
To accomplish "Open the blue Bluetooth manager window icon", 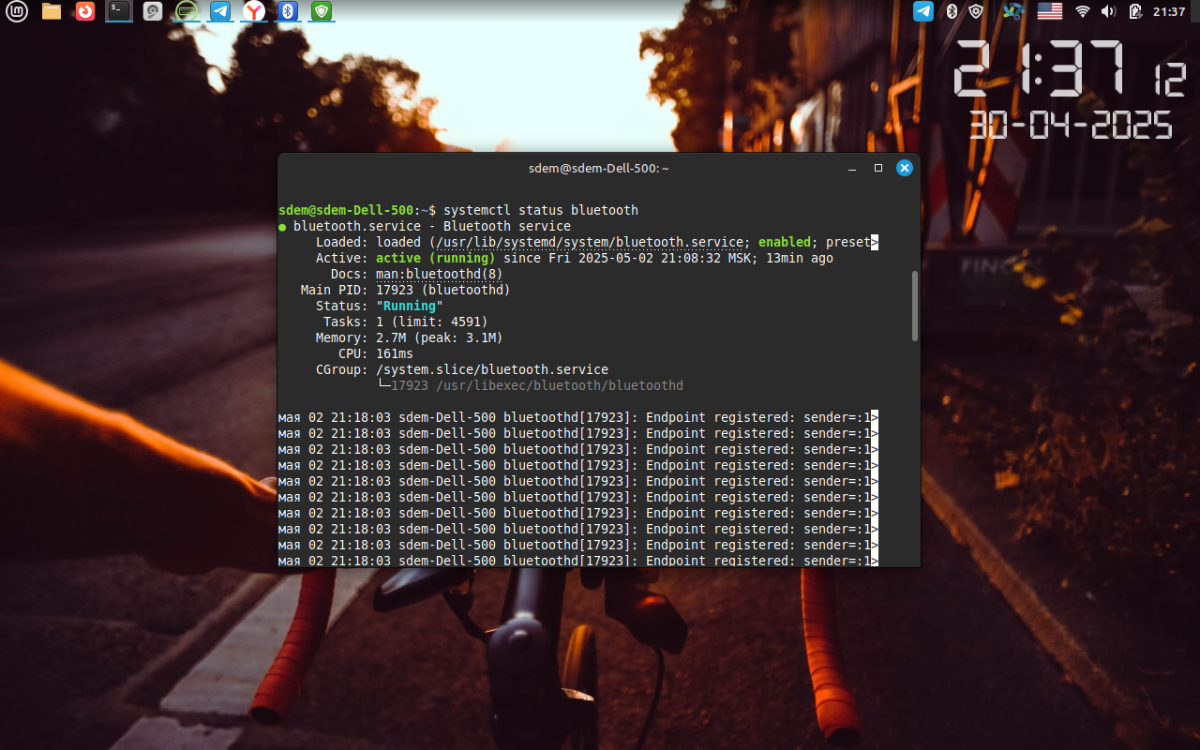I will click(x=288, y=11).
